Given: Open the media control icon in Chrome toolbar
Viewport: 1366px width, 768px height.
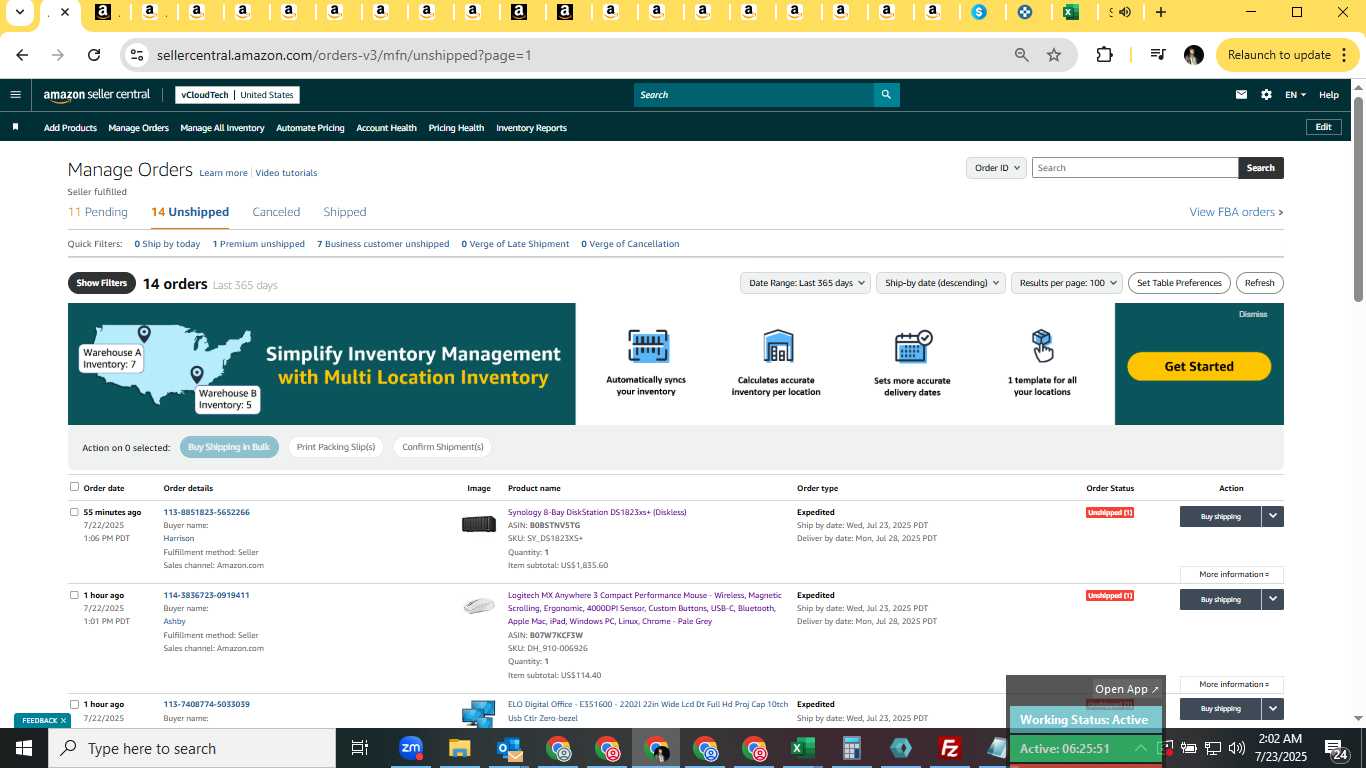Looking at the screenshot, I should point(1157,55).
